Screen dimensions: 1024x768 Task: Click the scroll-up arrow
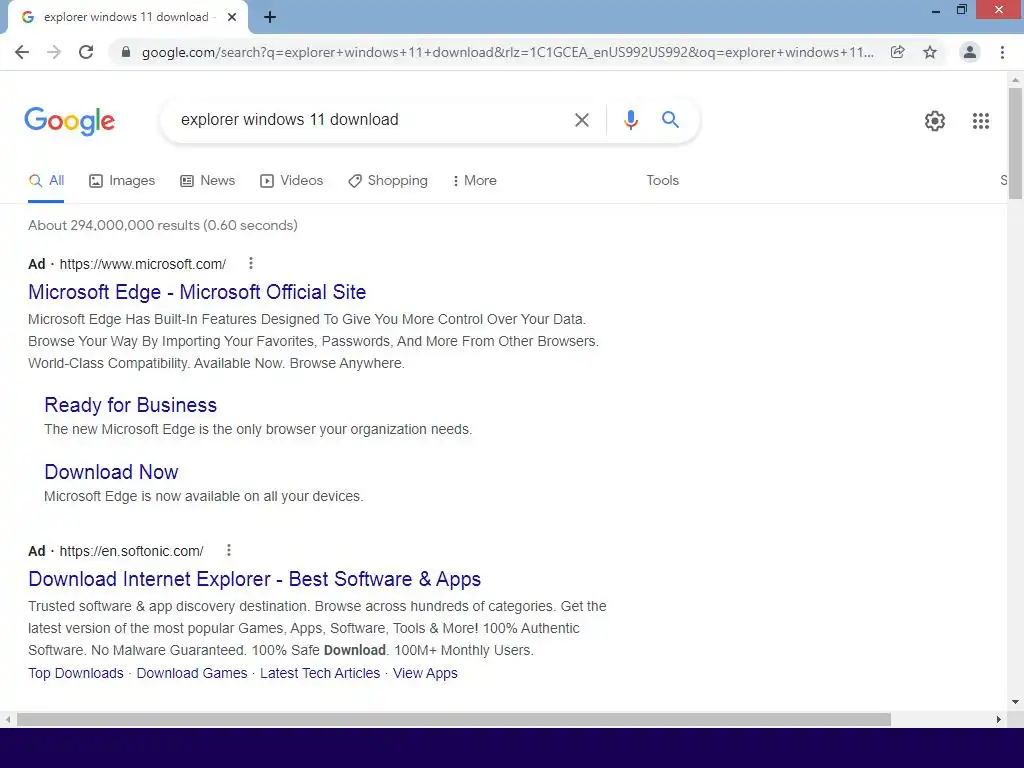(x=1015, y=80)
